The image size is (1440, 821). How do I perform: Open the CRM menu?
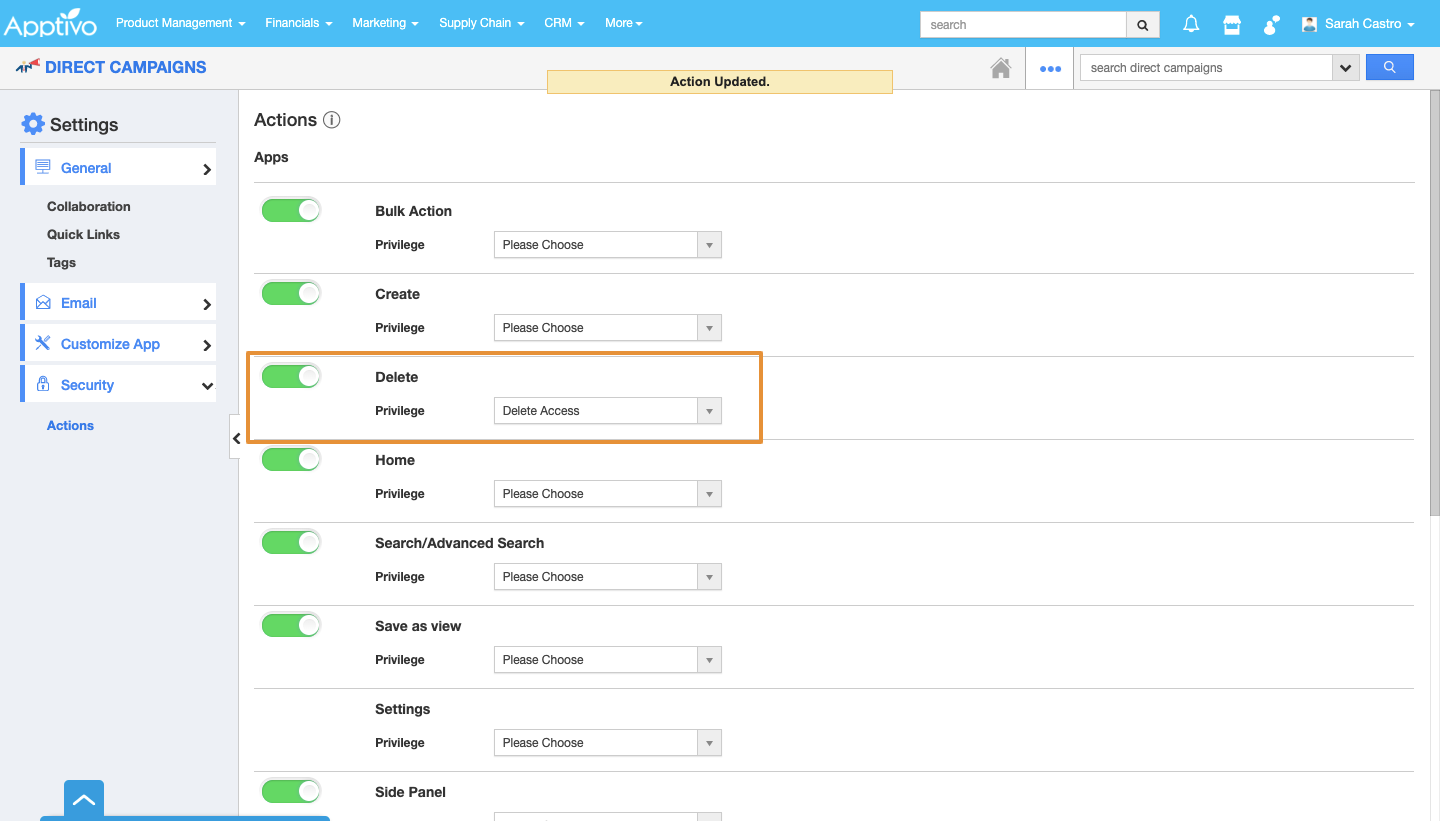[564, 23]
